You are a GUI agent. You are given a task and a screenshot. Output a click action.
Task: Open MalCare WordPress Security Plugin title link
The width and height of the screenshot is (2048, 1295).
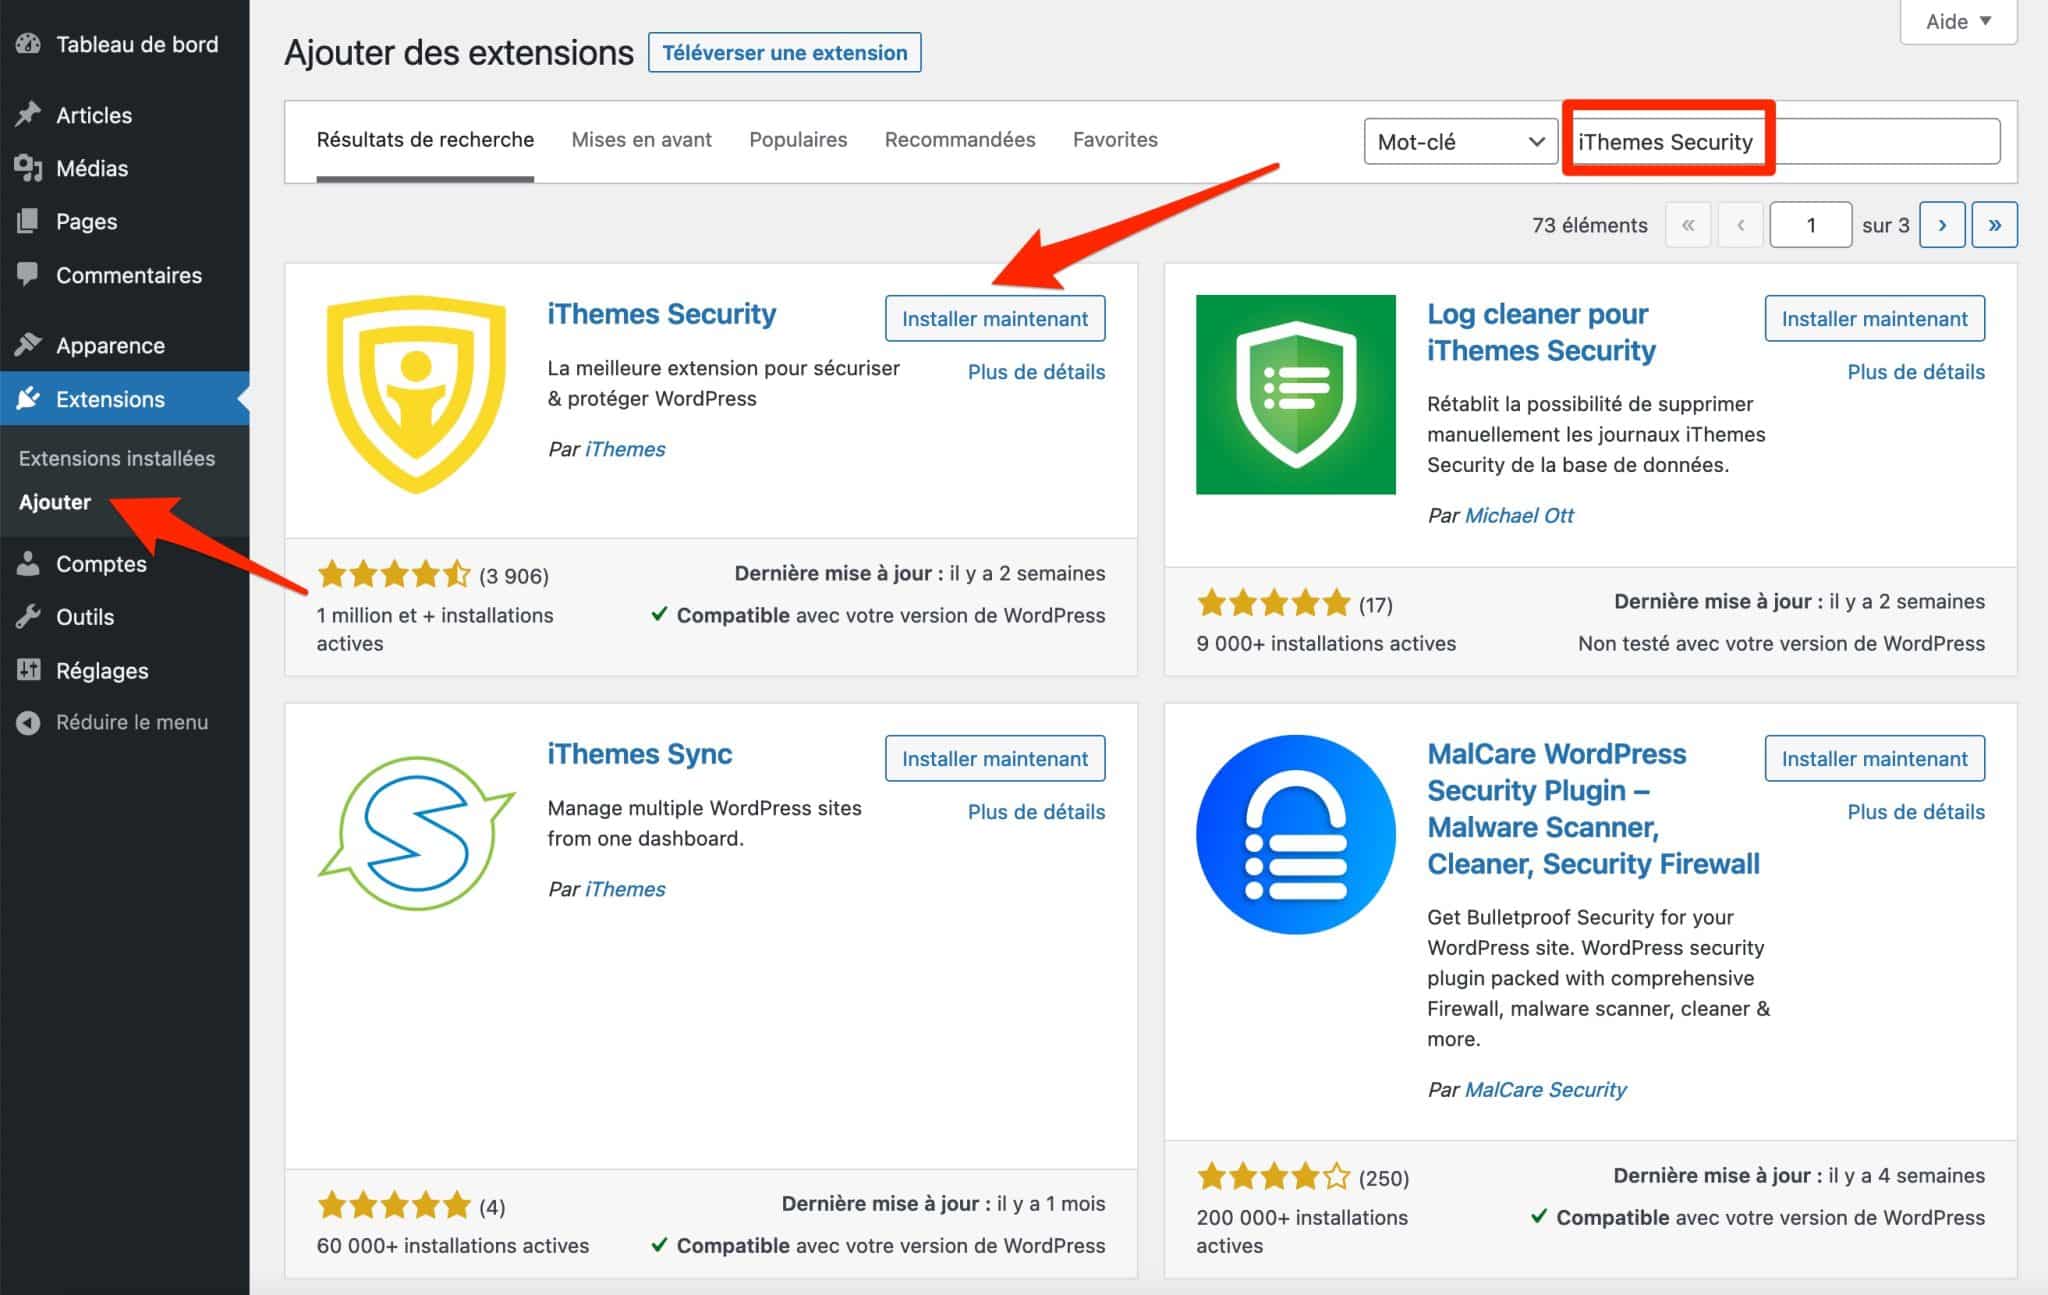point(1593,809)
